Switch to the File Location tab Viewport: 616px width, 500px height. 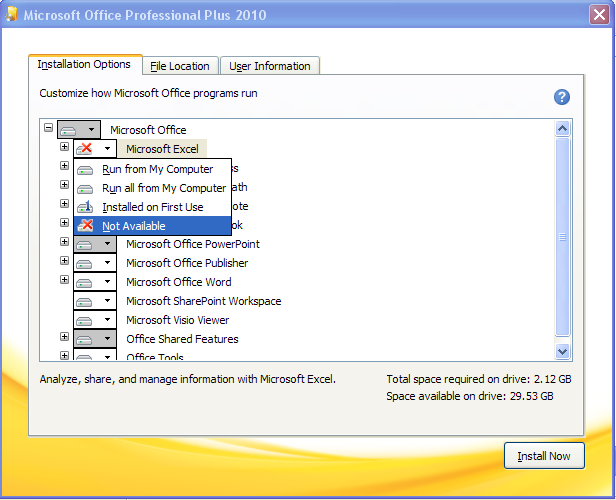[180, 66]
